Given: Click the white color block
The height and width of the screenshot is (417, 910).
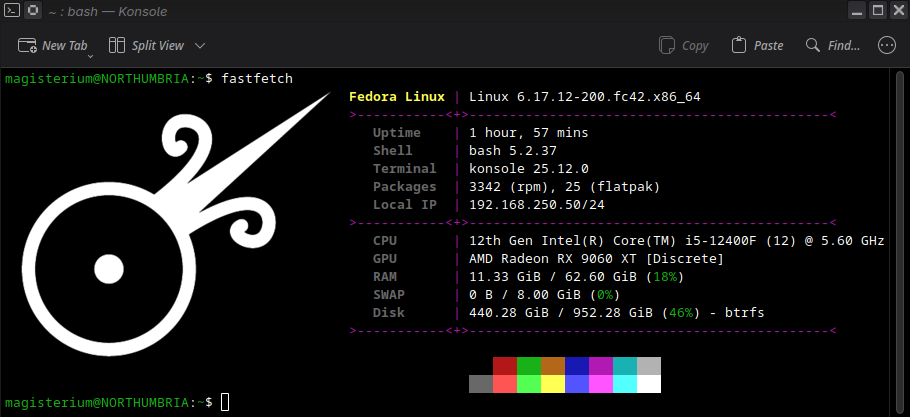Looking at the screenshot, I should (649, 384).
